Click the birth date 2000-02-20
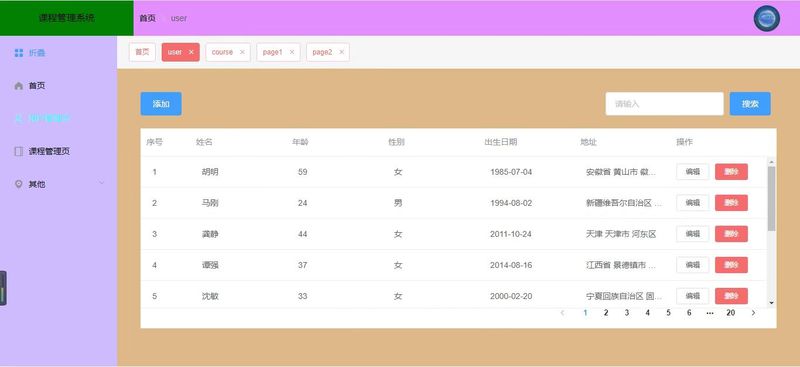The image size is (800, 367). pyautogui.click(x=511, y=296)
